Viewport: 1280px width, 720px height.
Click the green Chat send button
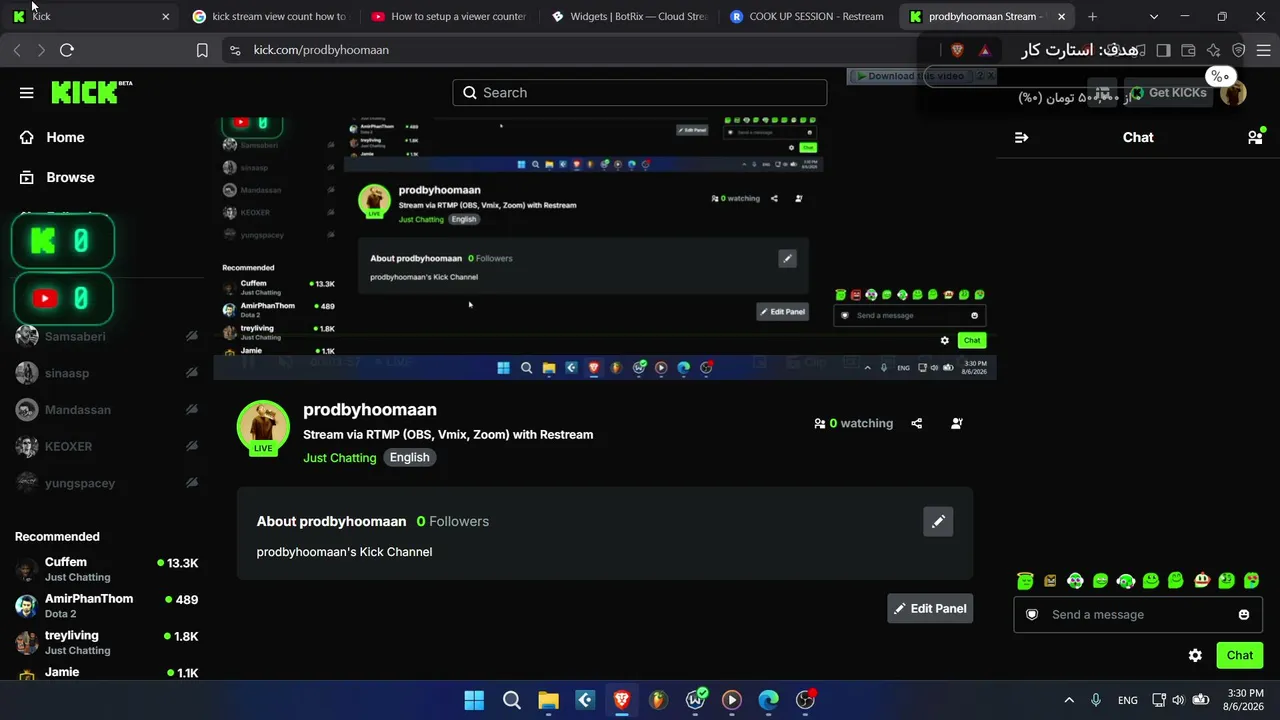1240,656
